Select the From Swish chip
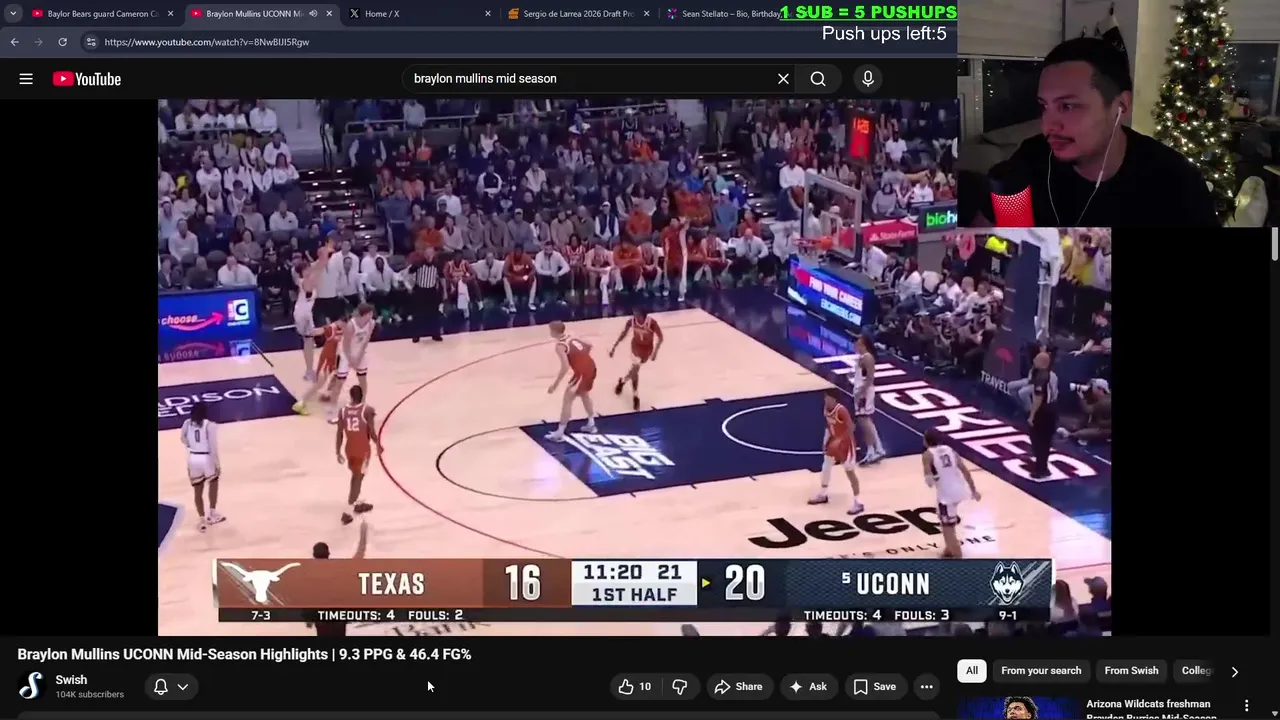The width and height of the screenshot is (1280, 720). point(1131,671)
